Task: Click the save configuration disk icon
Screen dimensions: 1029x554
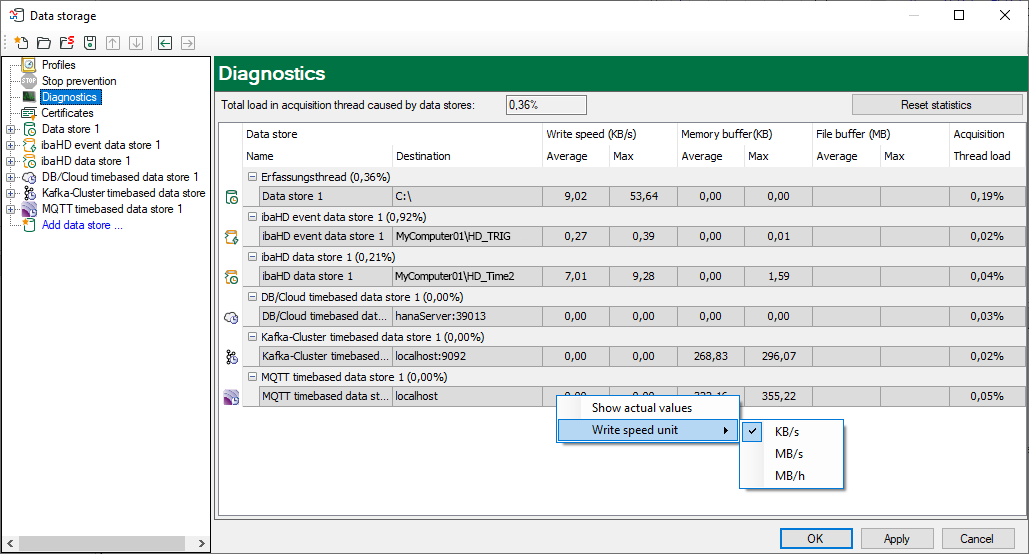Action: (x=90, y=43)
